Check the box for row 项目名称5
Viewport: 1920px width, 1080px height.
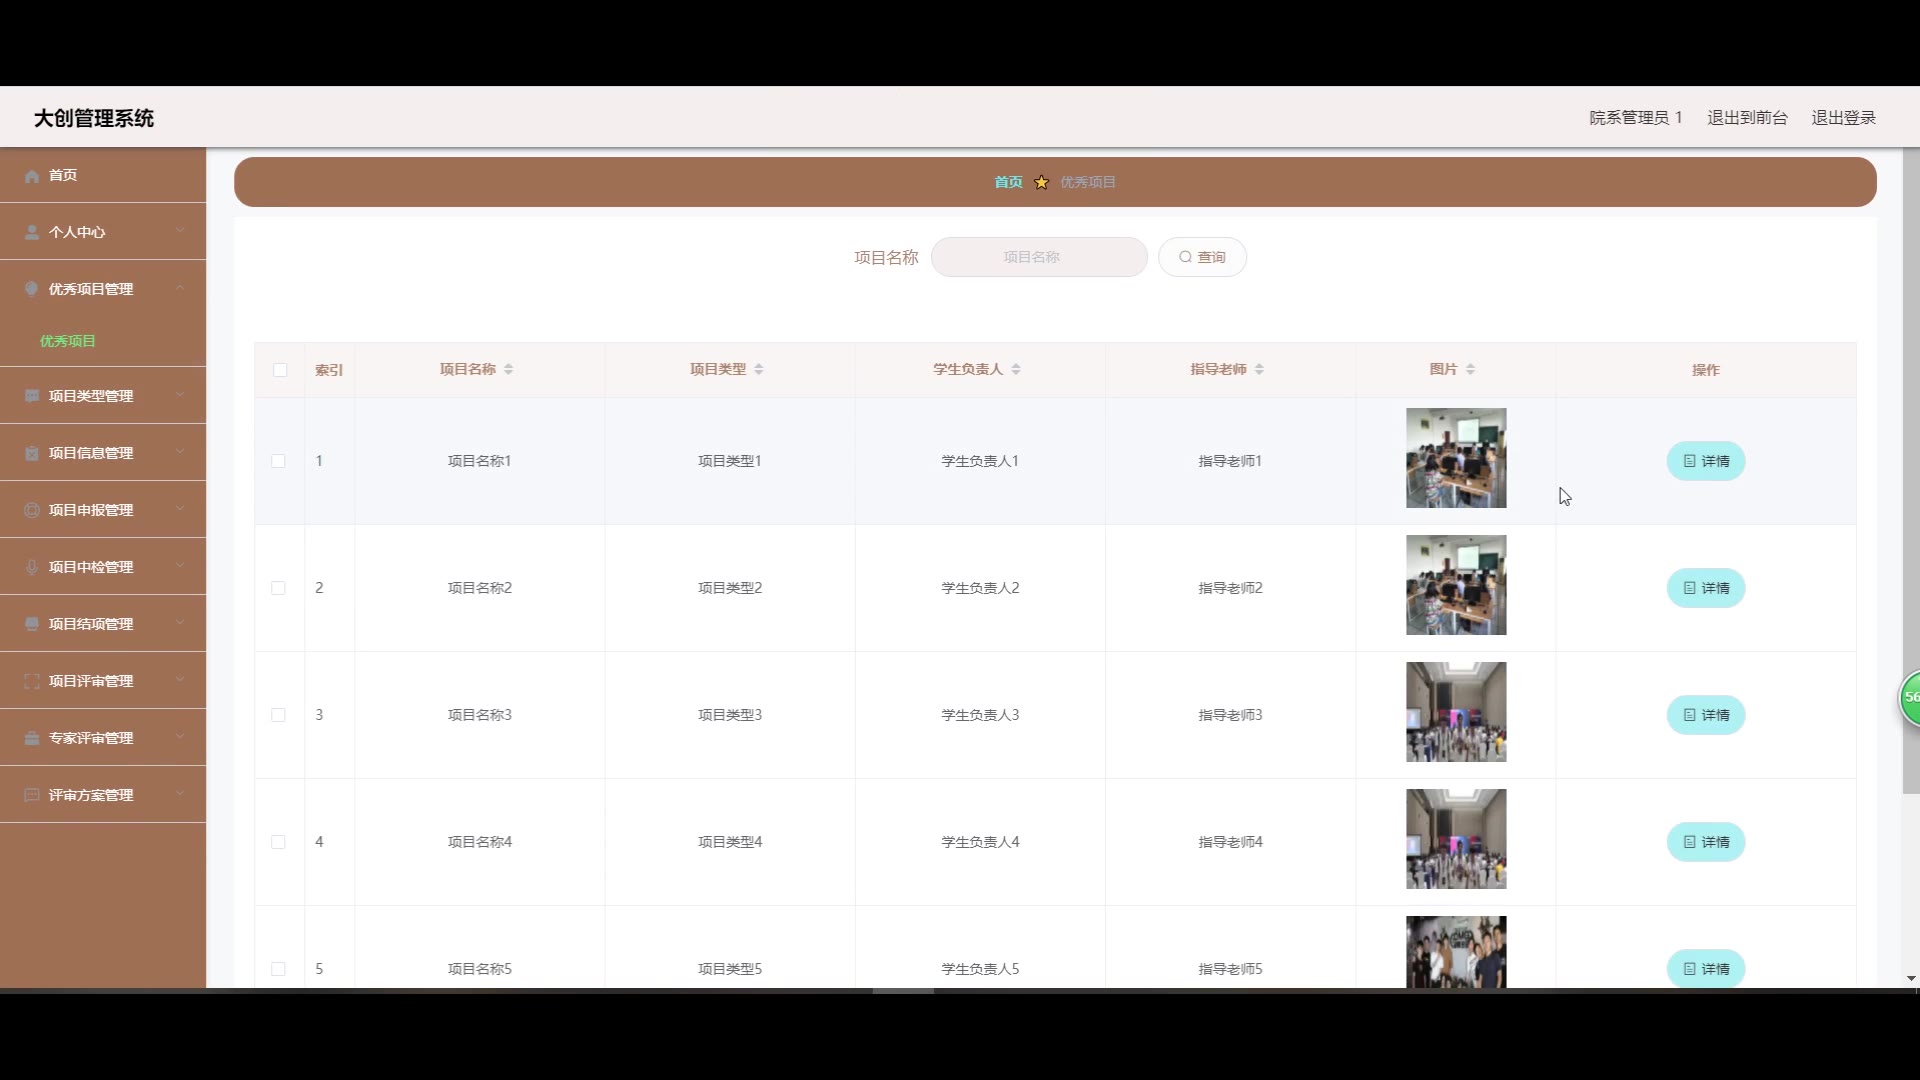click(278, 969)
